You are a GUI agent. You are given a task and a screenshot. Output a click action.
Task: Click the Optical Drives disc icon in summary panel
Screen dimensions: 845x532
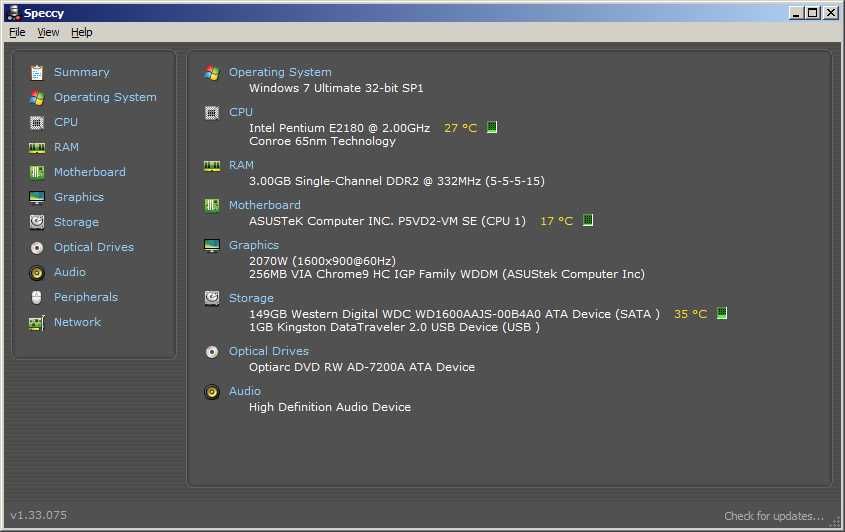click(x=212, y=352)
